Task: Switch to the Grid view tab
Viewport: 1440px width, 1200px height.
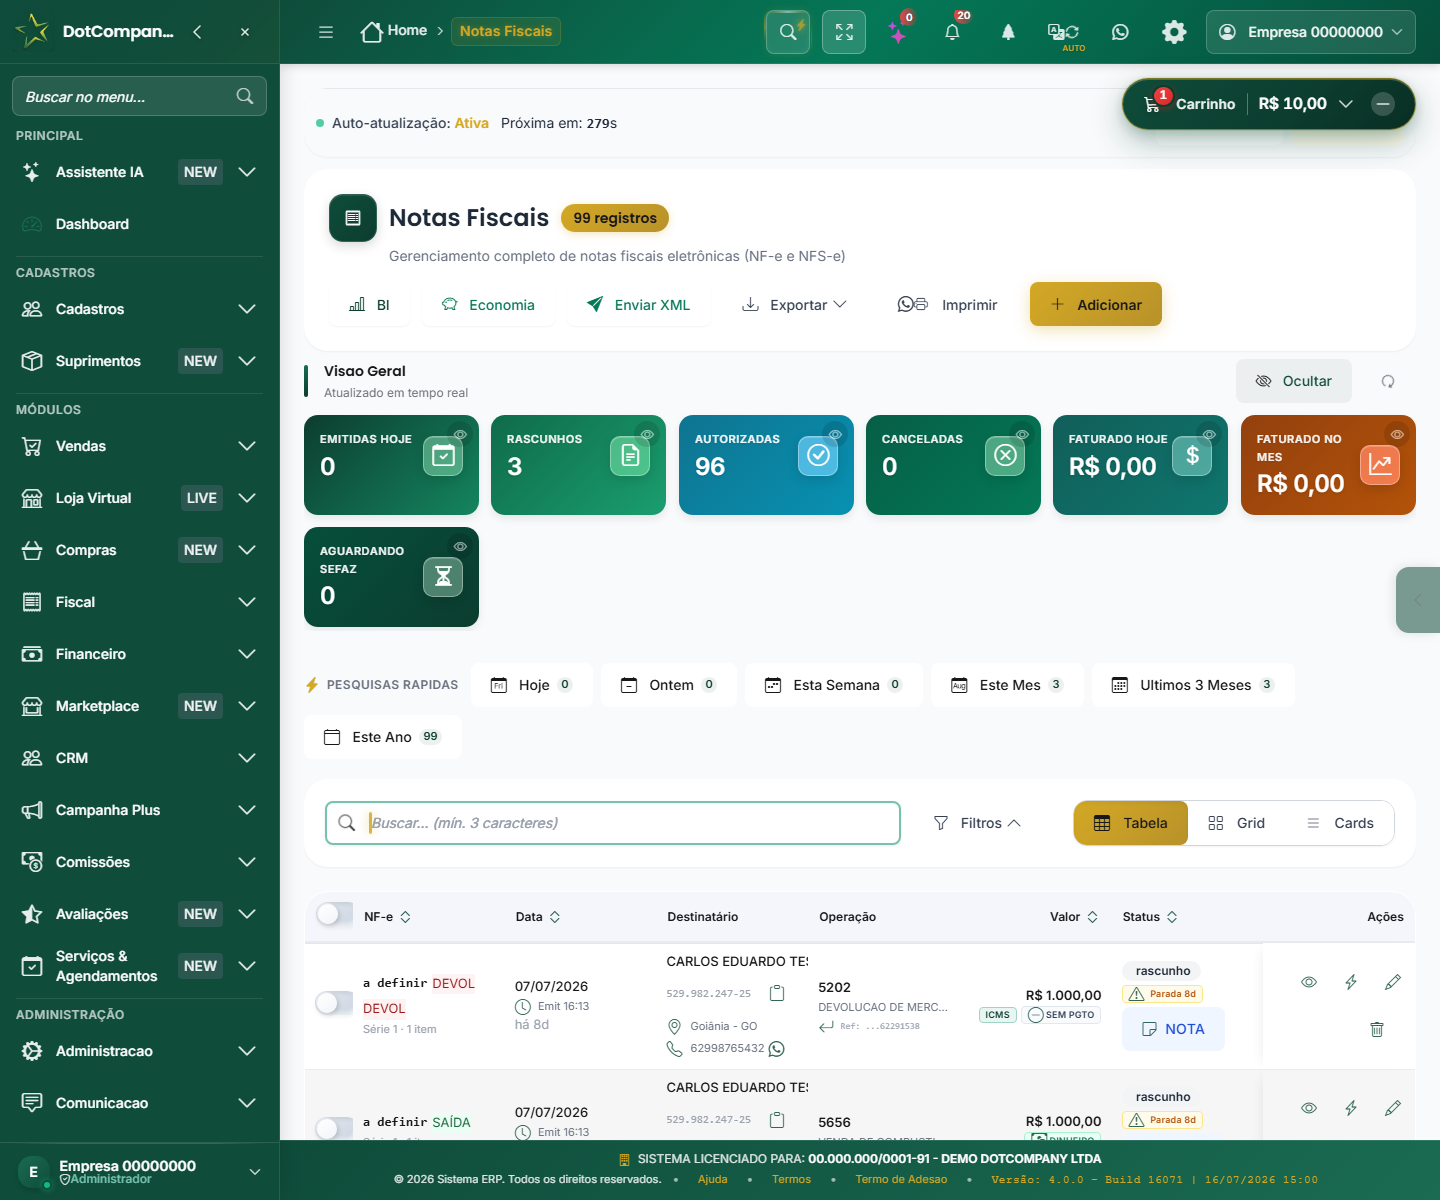Action: coord(1237,823)
